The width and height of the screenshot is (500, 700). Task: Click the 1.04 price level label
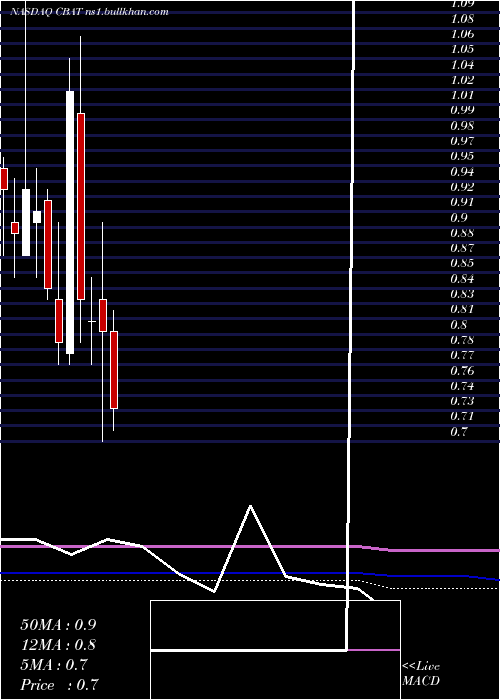click(462, 66)
